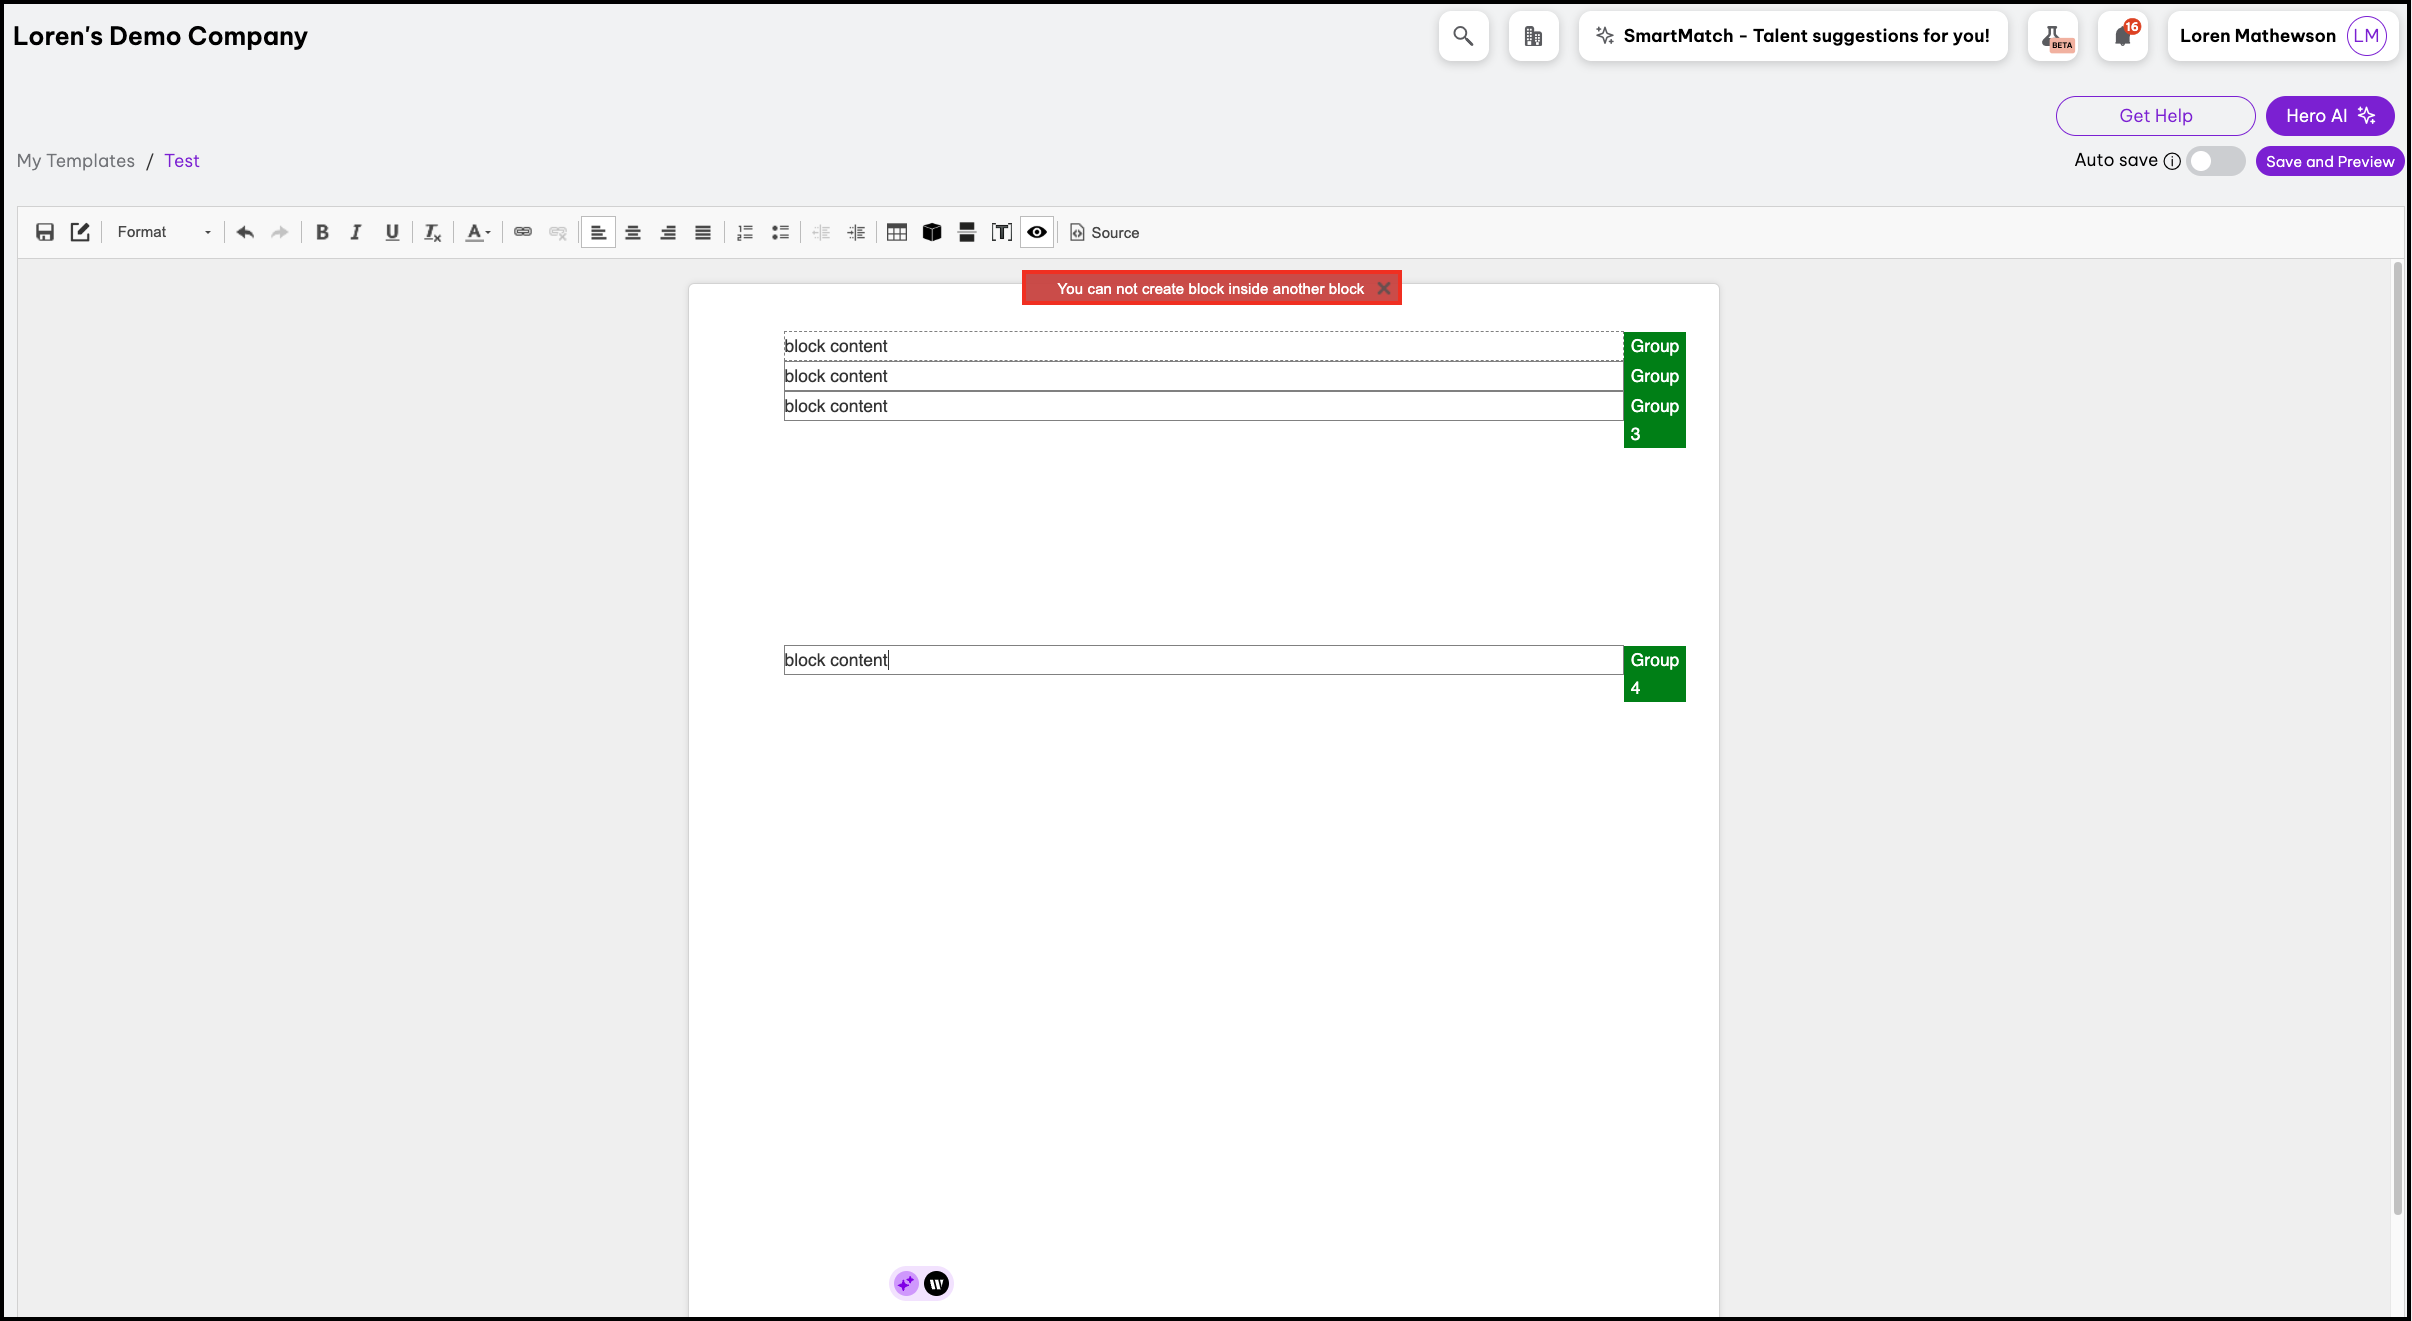Open the notifications bell
This screenshot has width=2412, height=1321.
click(x=2122, y=36)
